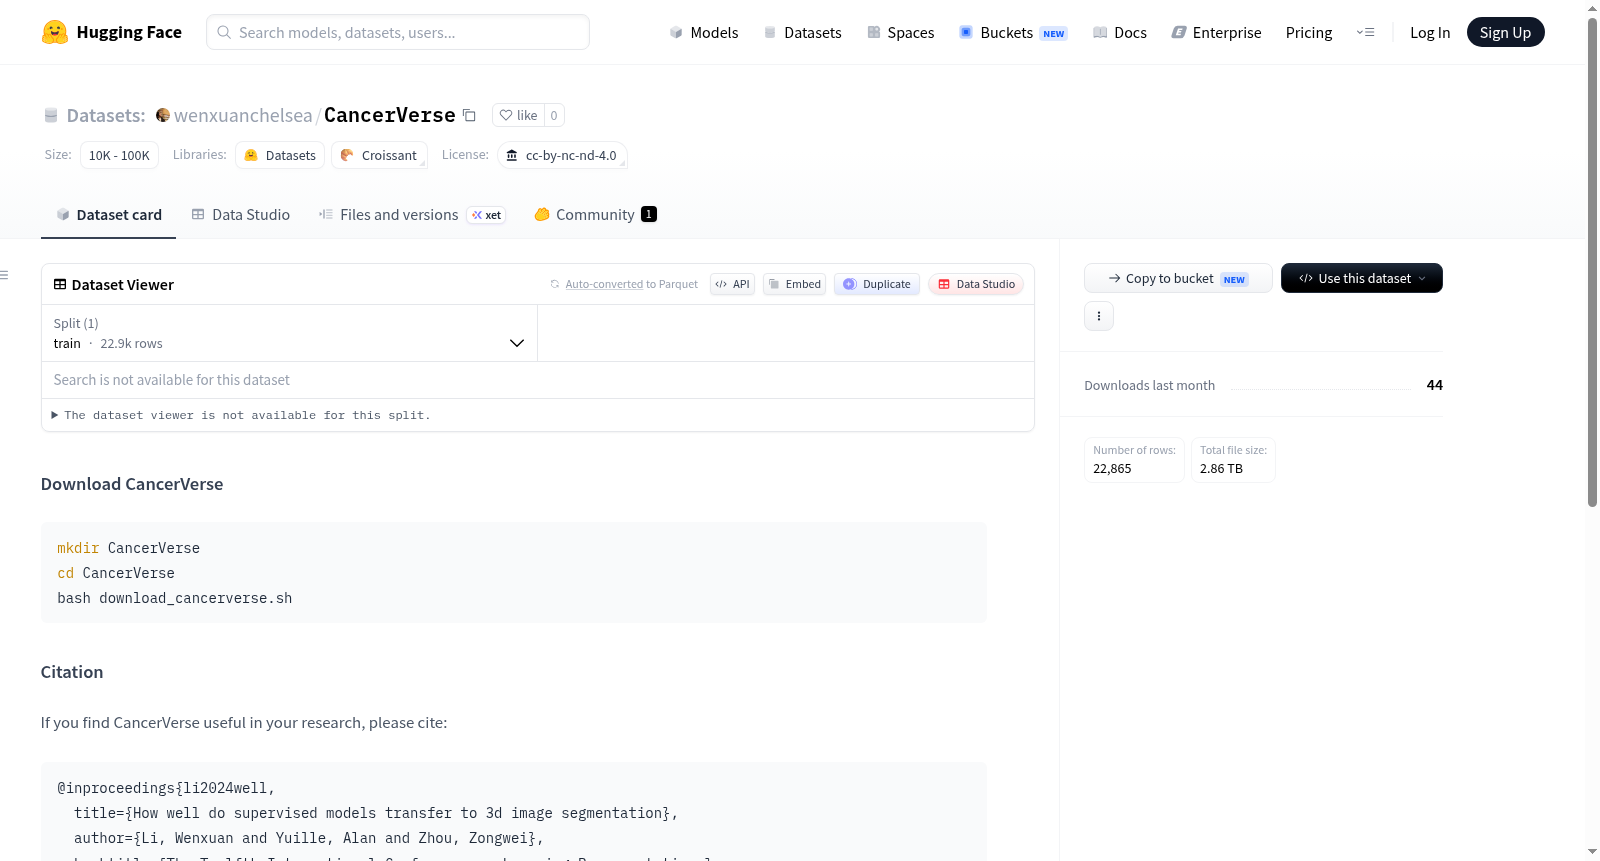Open Buckets in top navigation
Image resolution: width=1600 pixels, height=861 pixels.
[1013, 32]
